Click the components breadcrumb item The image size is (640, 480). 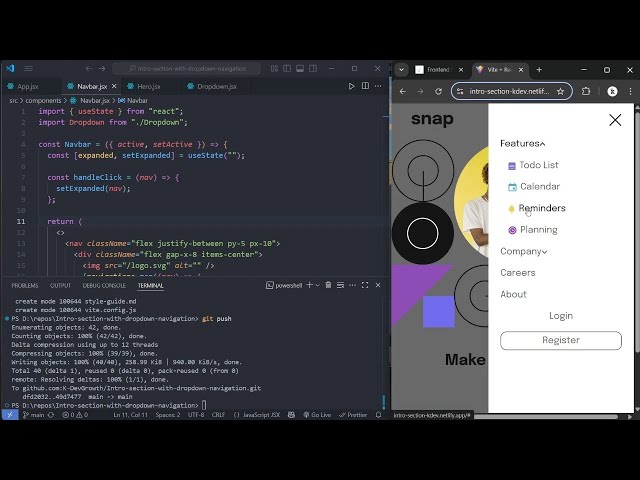click(x=43, y=100)
